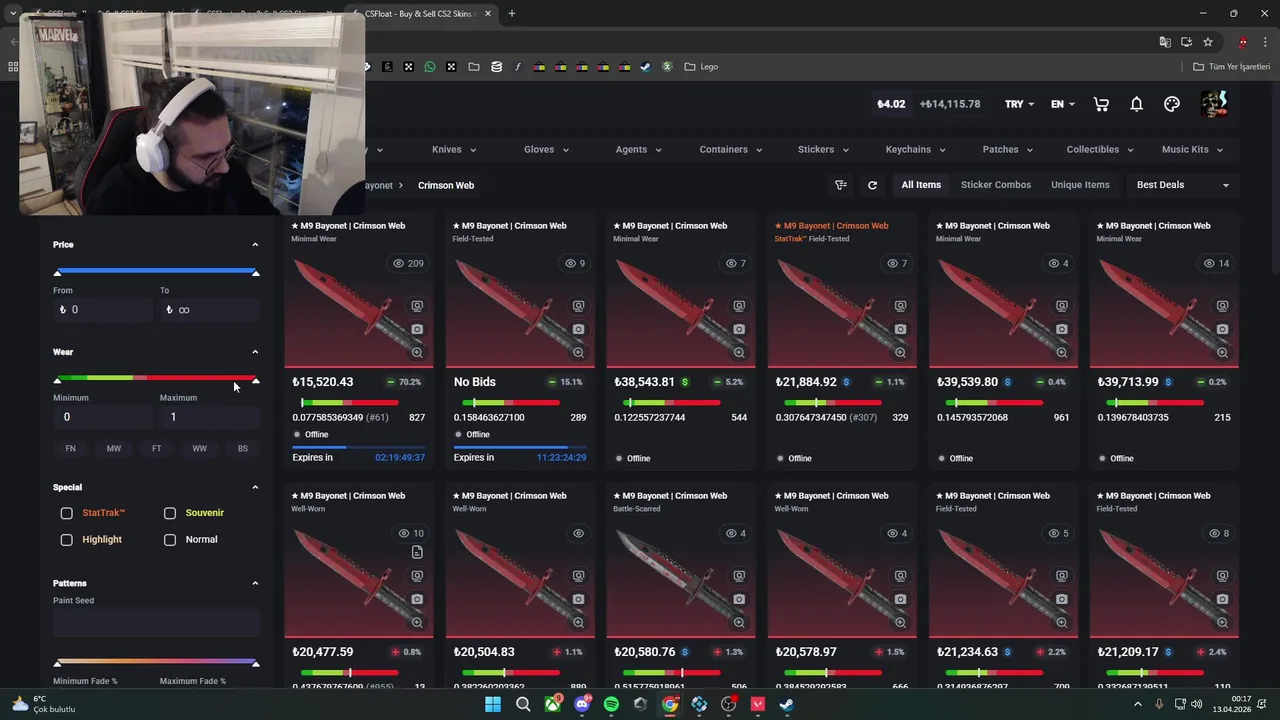1280x720 pixels.
Task: Open the Best Deals sort dropdown
Action: (x=1183, y=185)
